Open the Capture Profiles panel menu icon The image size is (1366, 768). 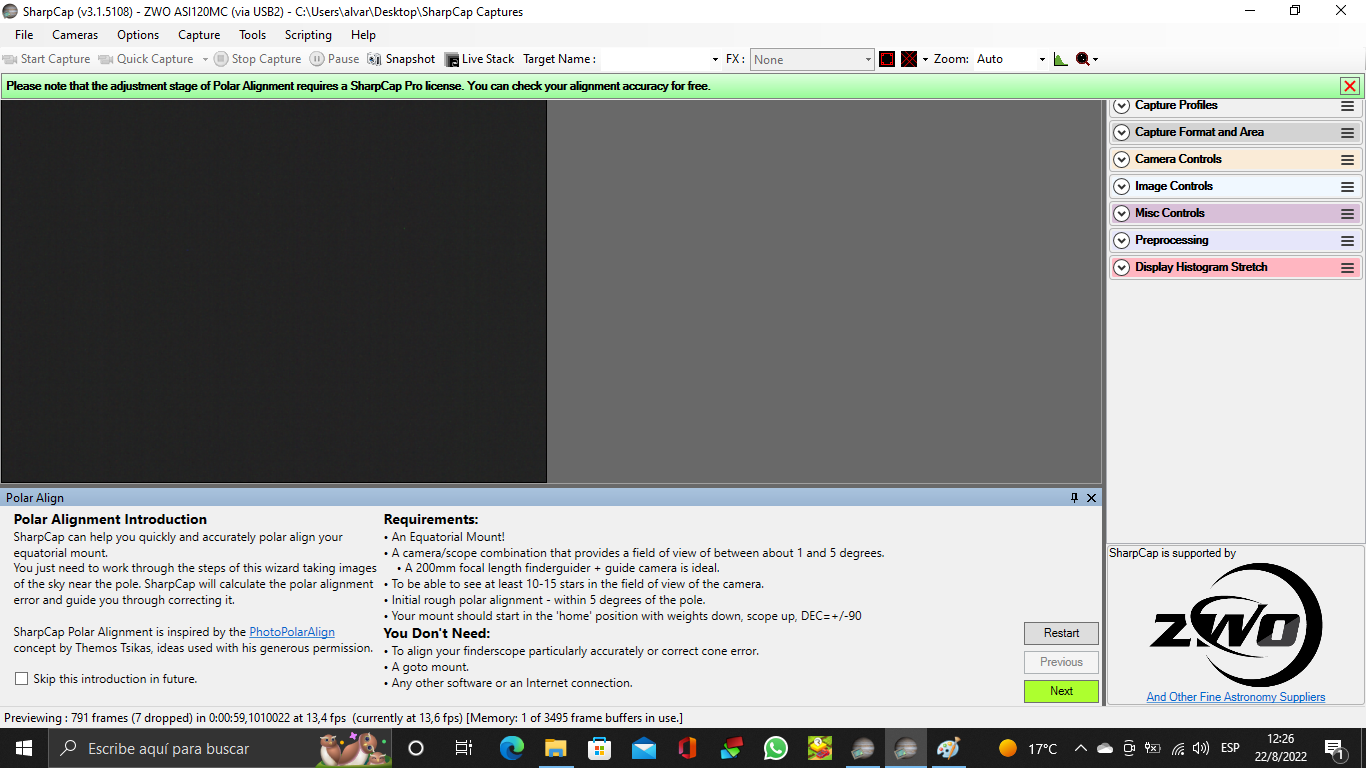tap(1348, 106)
